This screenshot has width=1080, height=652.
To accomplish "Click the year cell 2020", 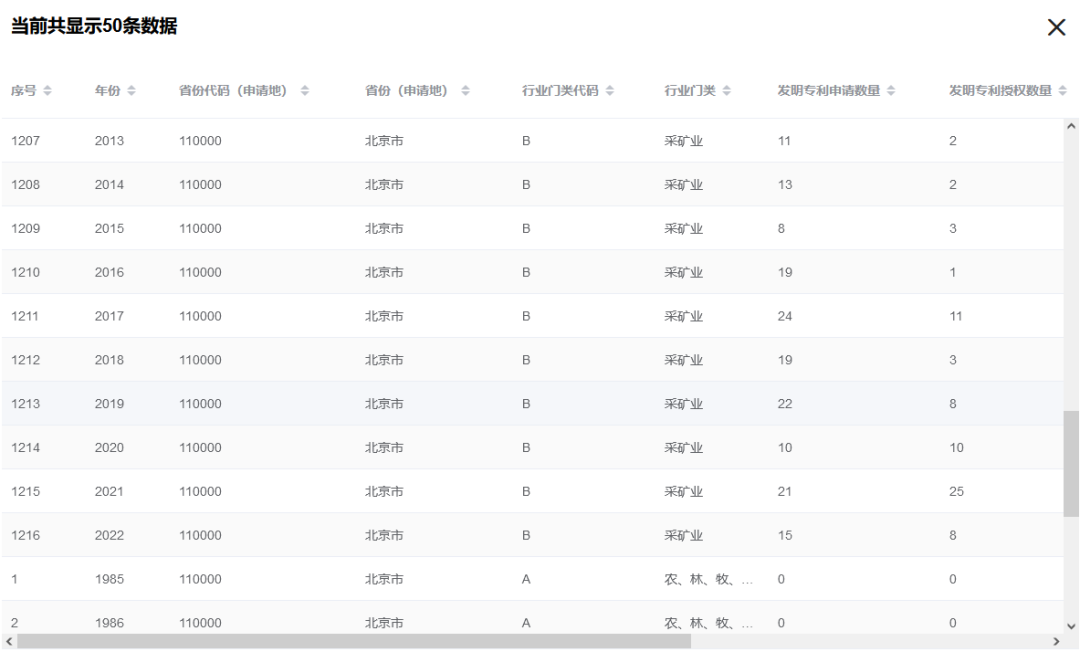I will (110, 448).
